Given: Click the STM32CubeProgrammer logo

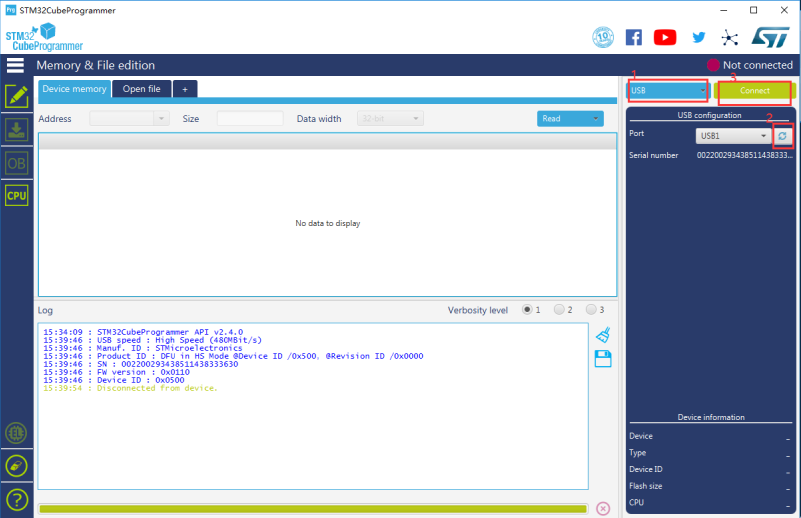Looking at the screenshot, I should [x=44, y=37].
